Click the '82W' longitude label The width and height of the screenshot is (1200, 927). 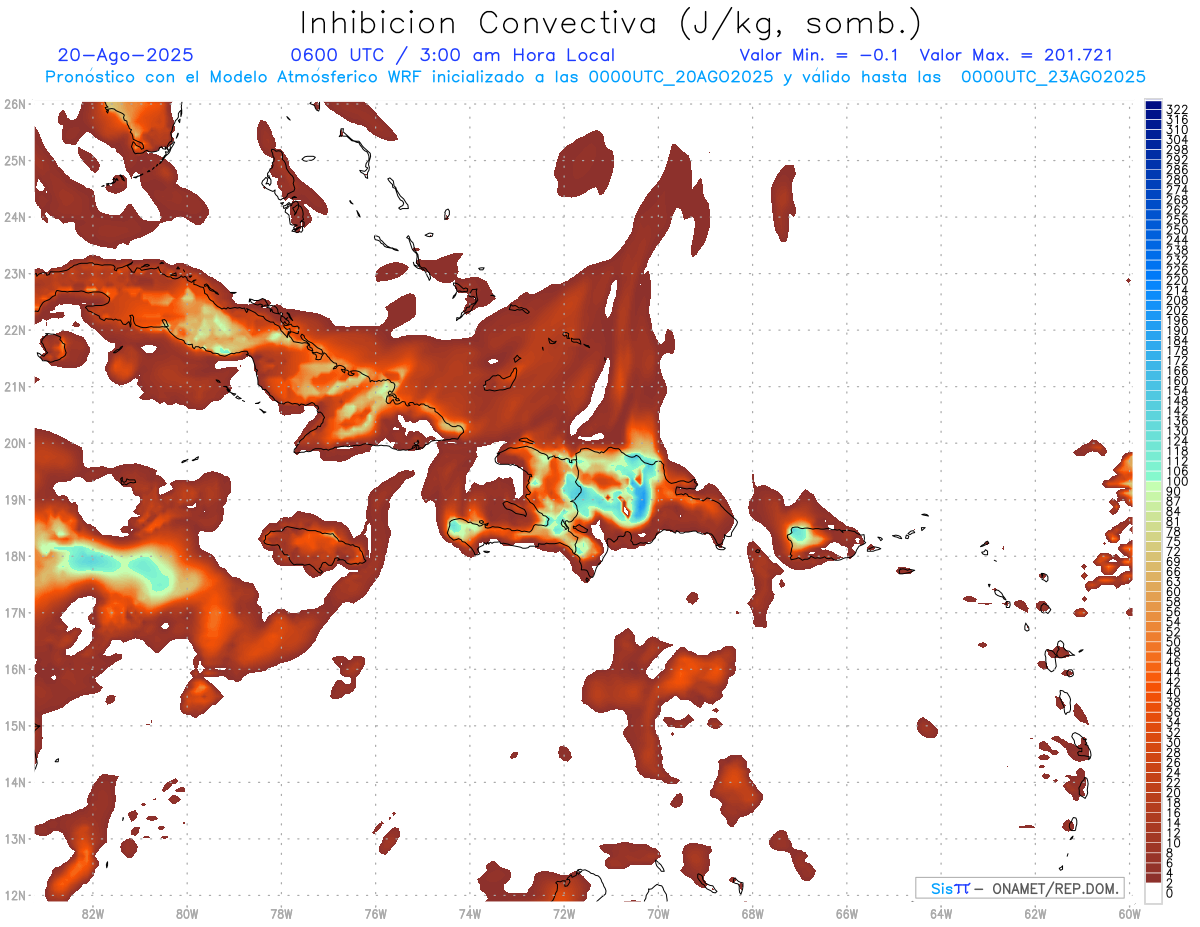(x=93, y=913)
